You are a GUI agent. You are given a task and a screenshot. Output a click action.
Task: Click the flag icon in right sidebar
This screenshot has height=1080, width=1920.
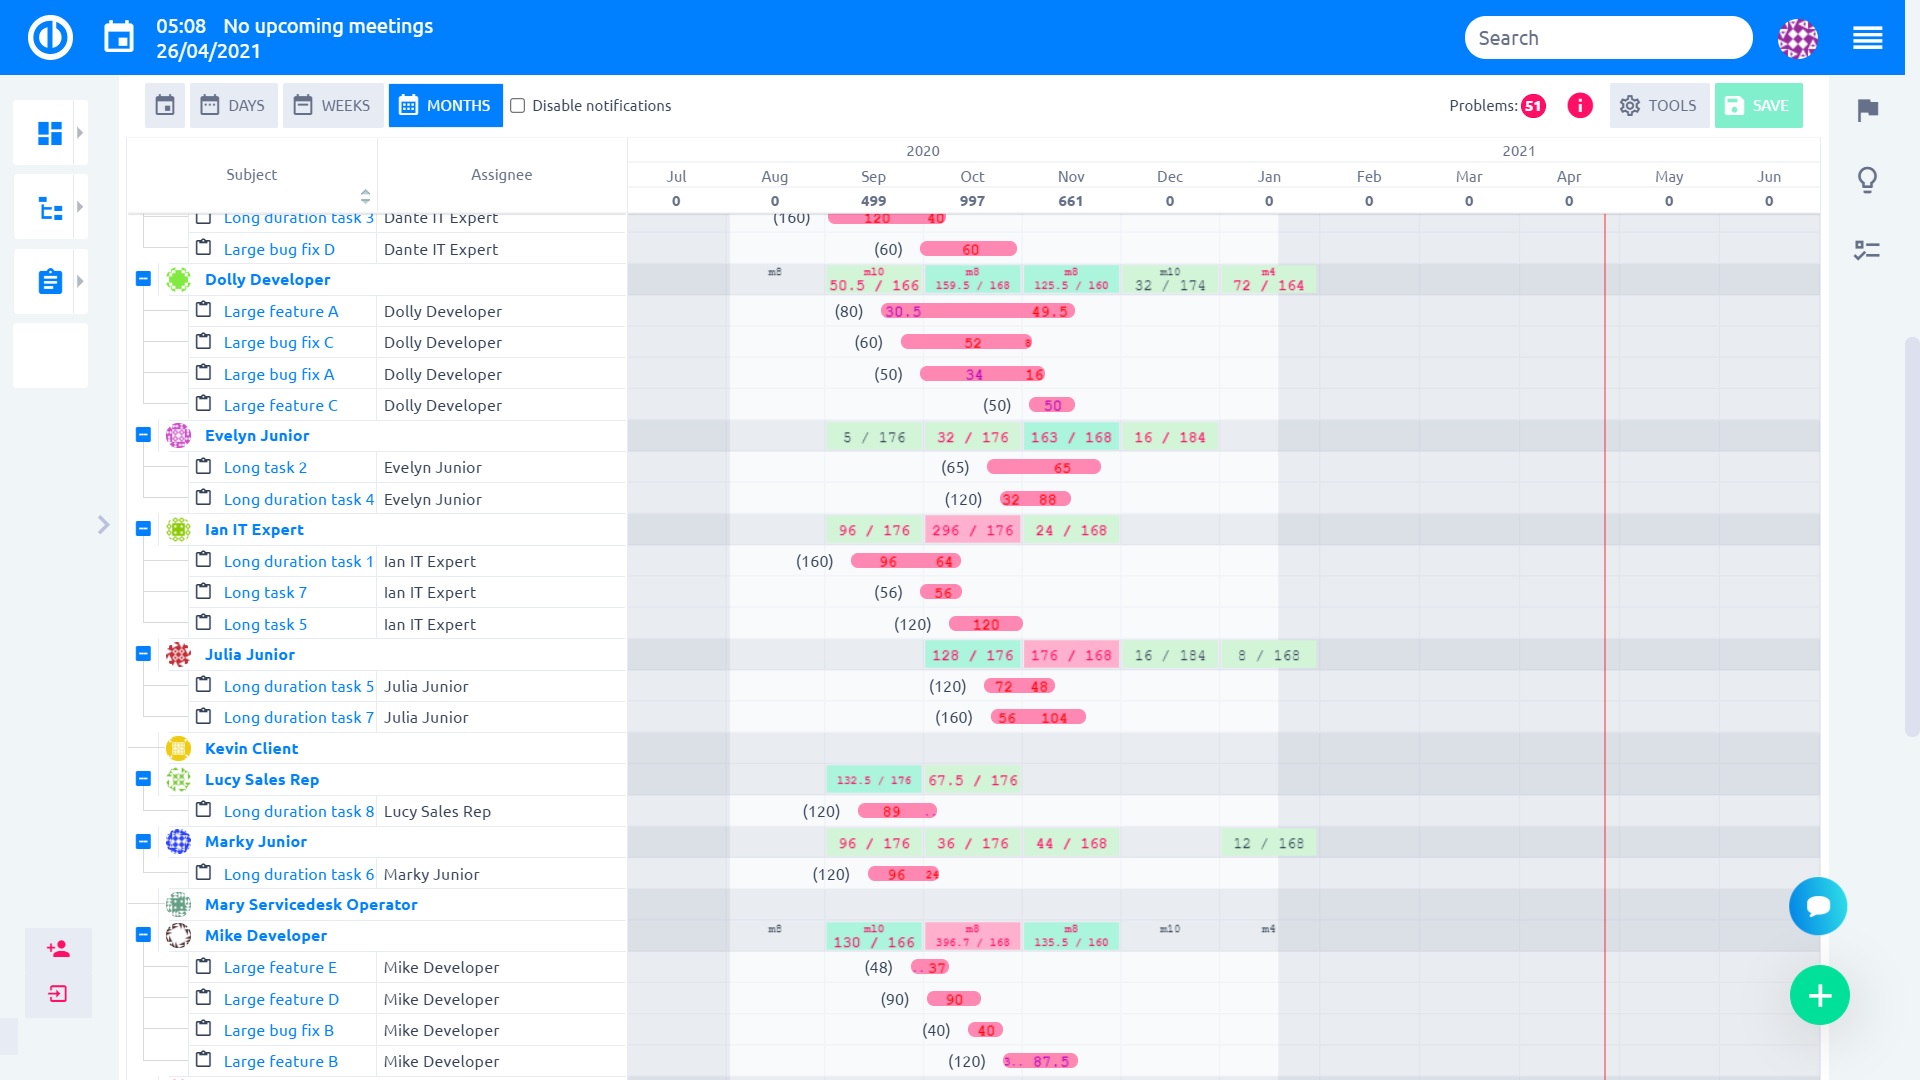point(1867,110)
